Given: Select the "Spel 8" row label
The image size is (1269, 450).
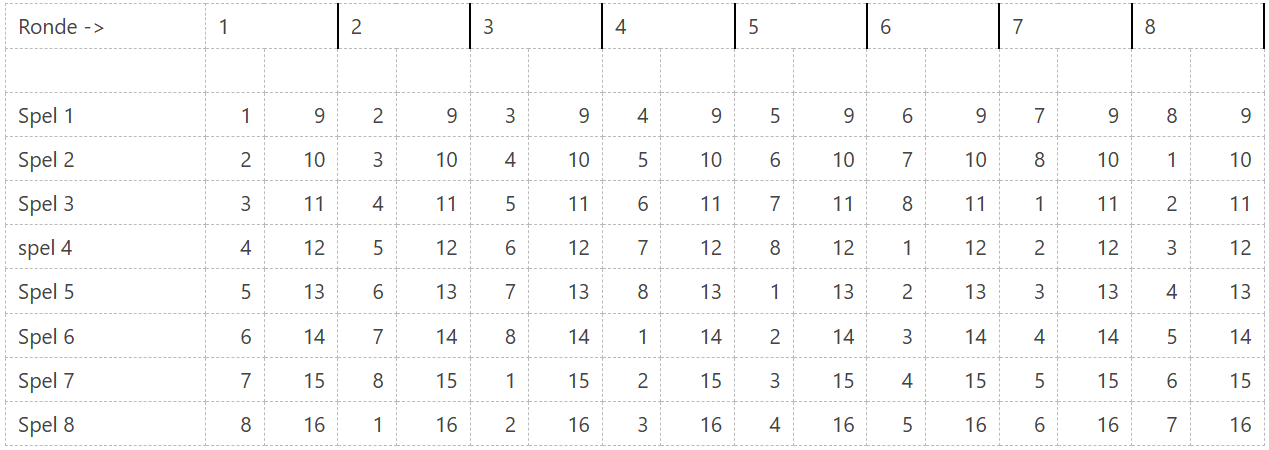Looking at the screenshot, I should (x=46, y=425).
